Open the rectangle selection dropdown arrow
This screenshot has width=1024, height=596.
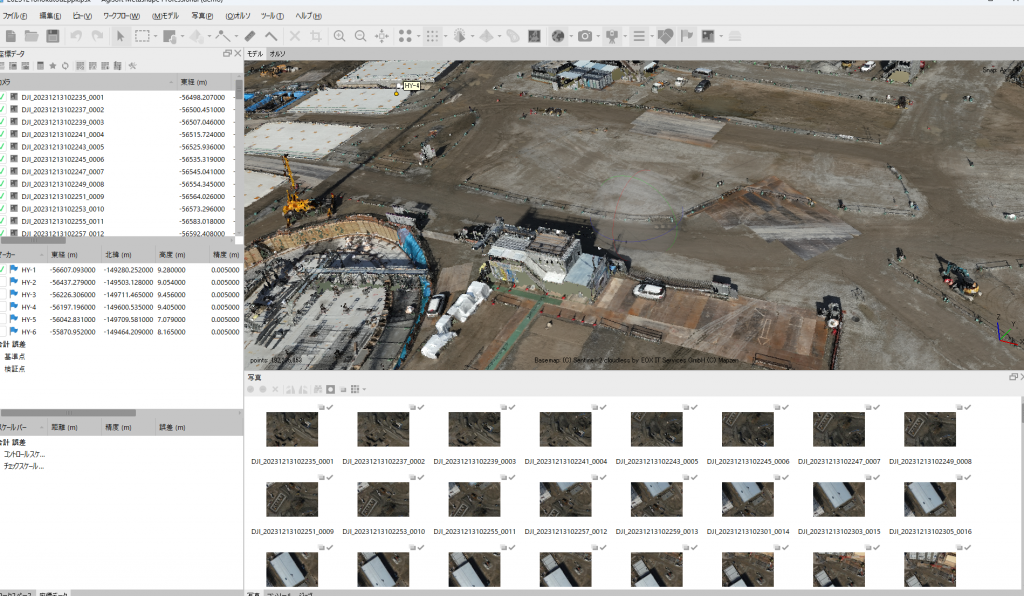pos(155,37)
